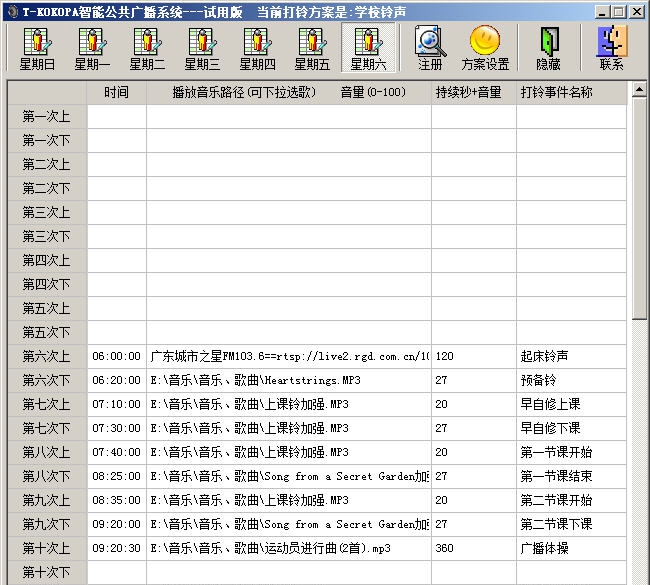This screenshot has height=585, width=650.
Task: Select music path cell in 第九次上 row
Action: coord(289,500)
